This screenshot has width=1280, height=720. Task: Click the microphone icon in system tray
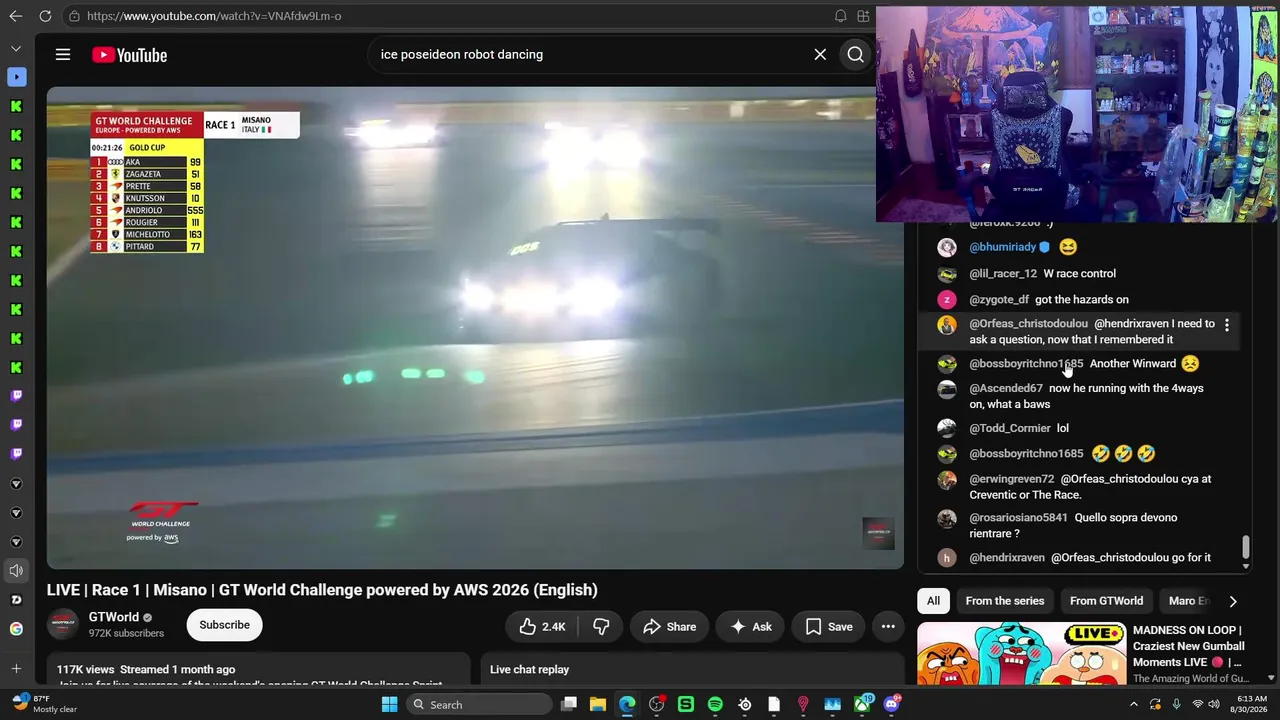click(1176, 705)
